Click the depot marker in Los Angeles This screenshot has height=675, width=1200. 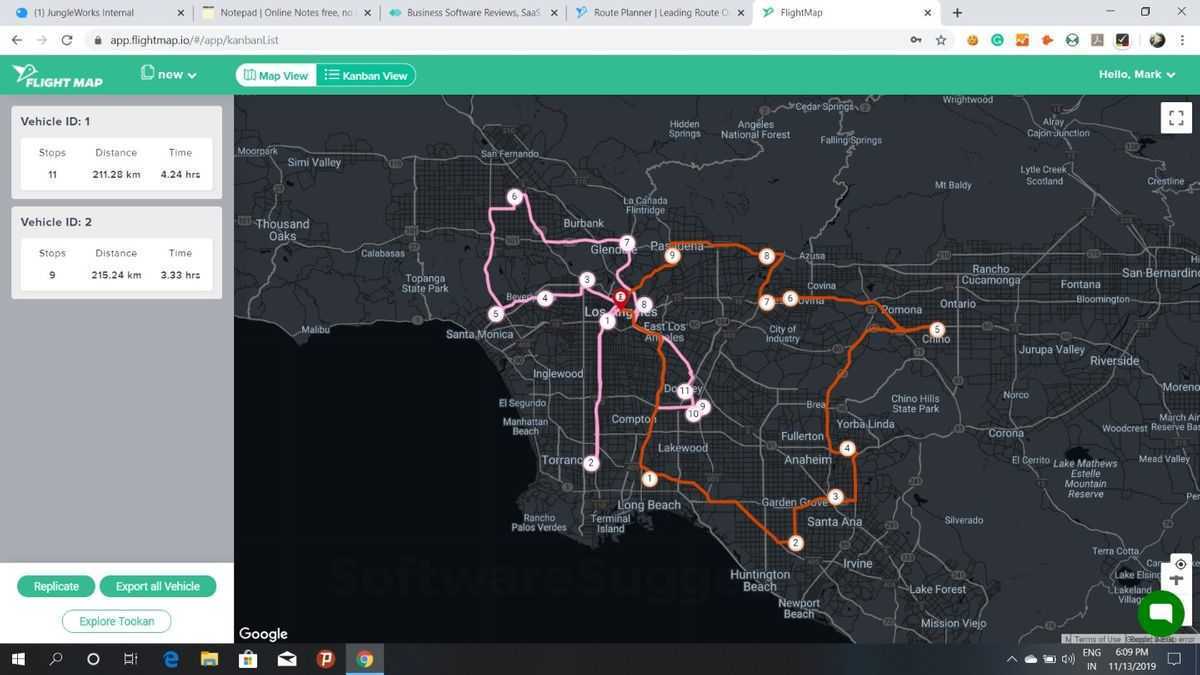(x=620, y=297)
